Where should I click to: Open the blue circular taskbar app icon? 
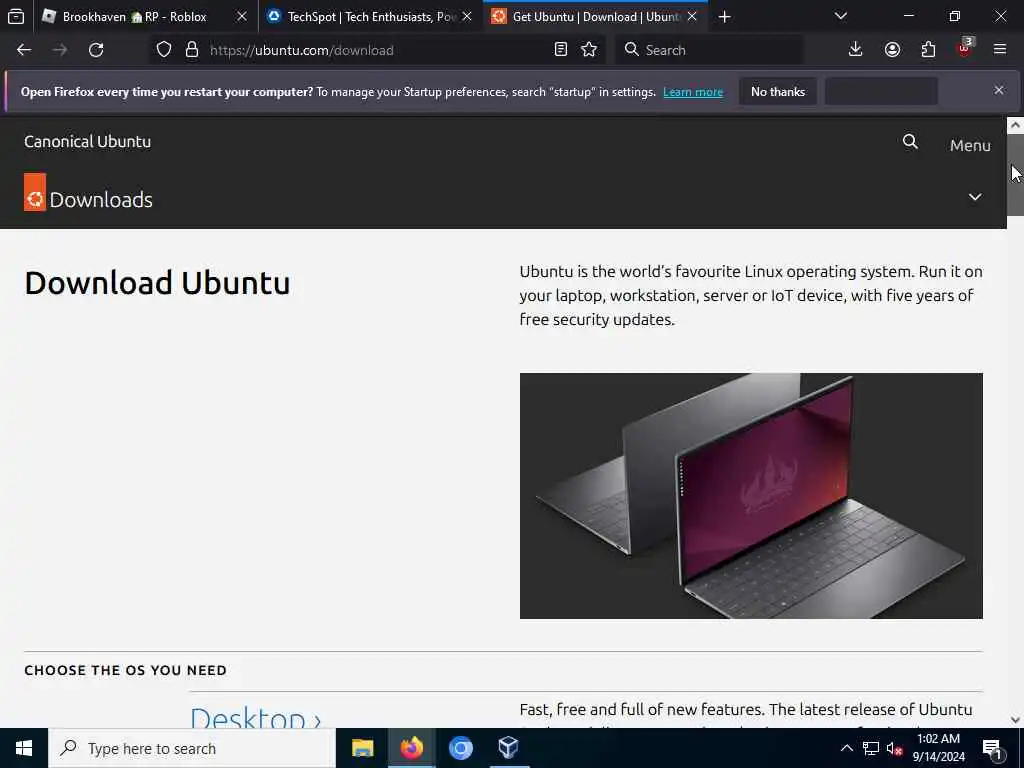pos(460,748)
